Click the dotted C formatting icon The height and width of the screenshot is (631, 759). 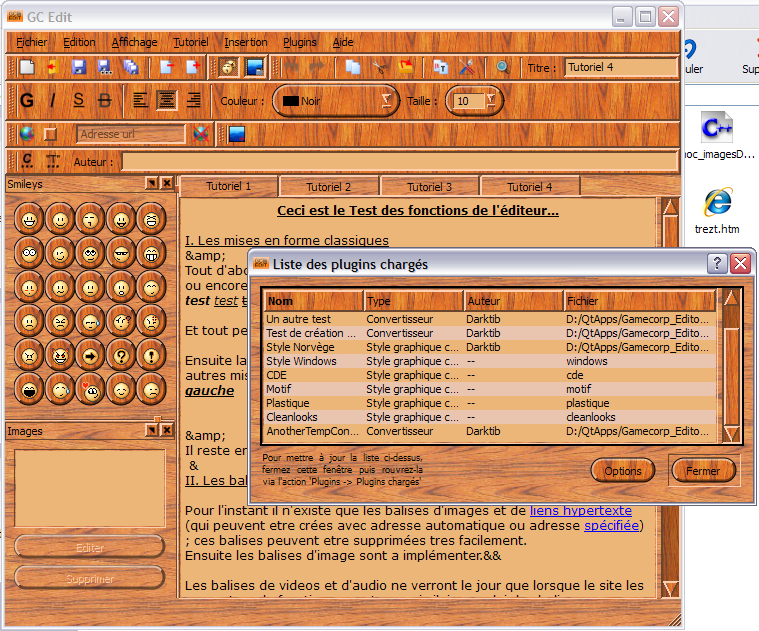pyautogui.click(x=27, y=161)
